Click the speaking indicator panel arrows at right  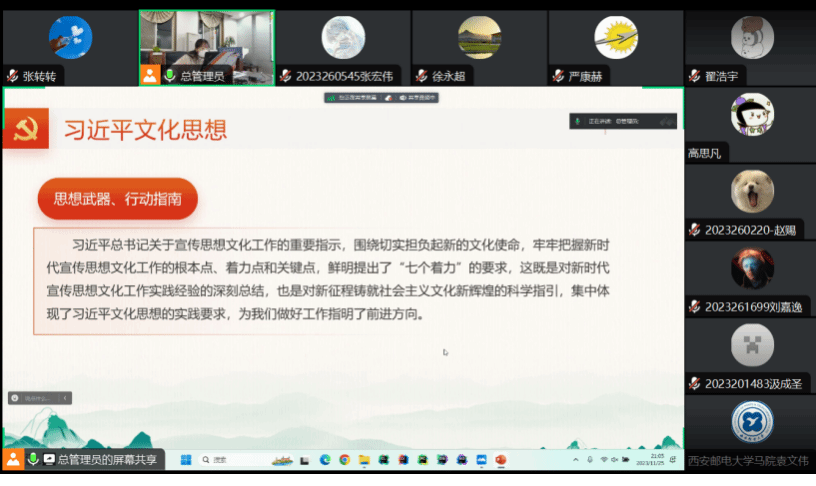pyautogui.click(x=667, y=122)
